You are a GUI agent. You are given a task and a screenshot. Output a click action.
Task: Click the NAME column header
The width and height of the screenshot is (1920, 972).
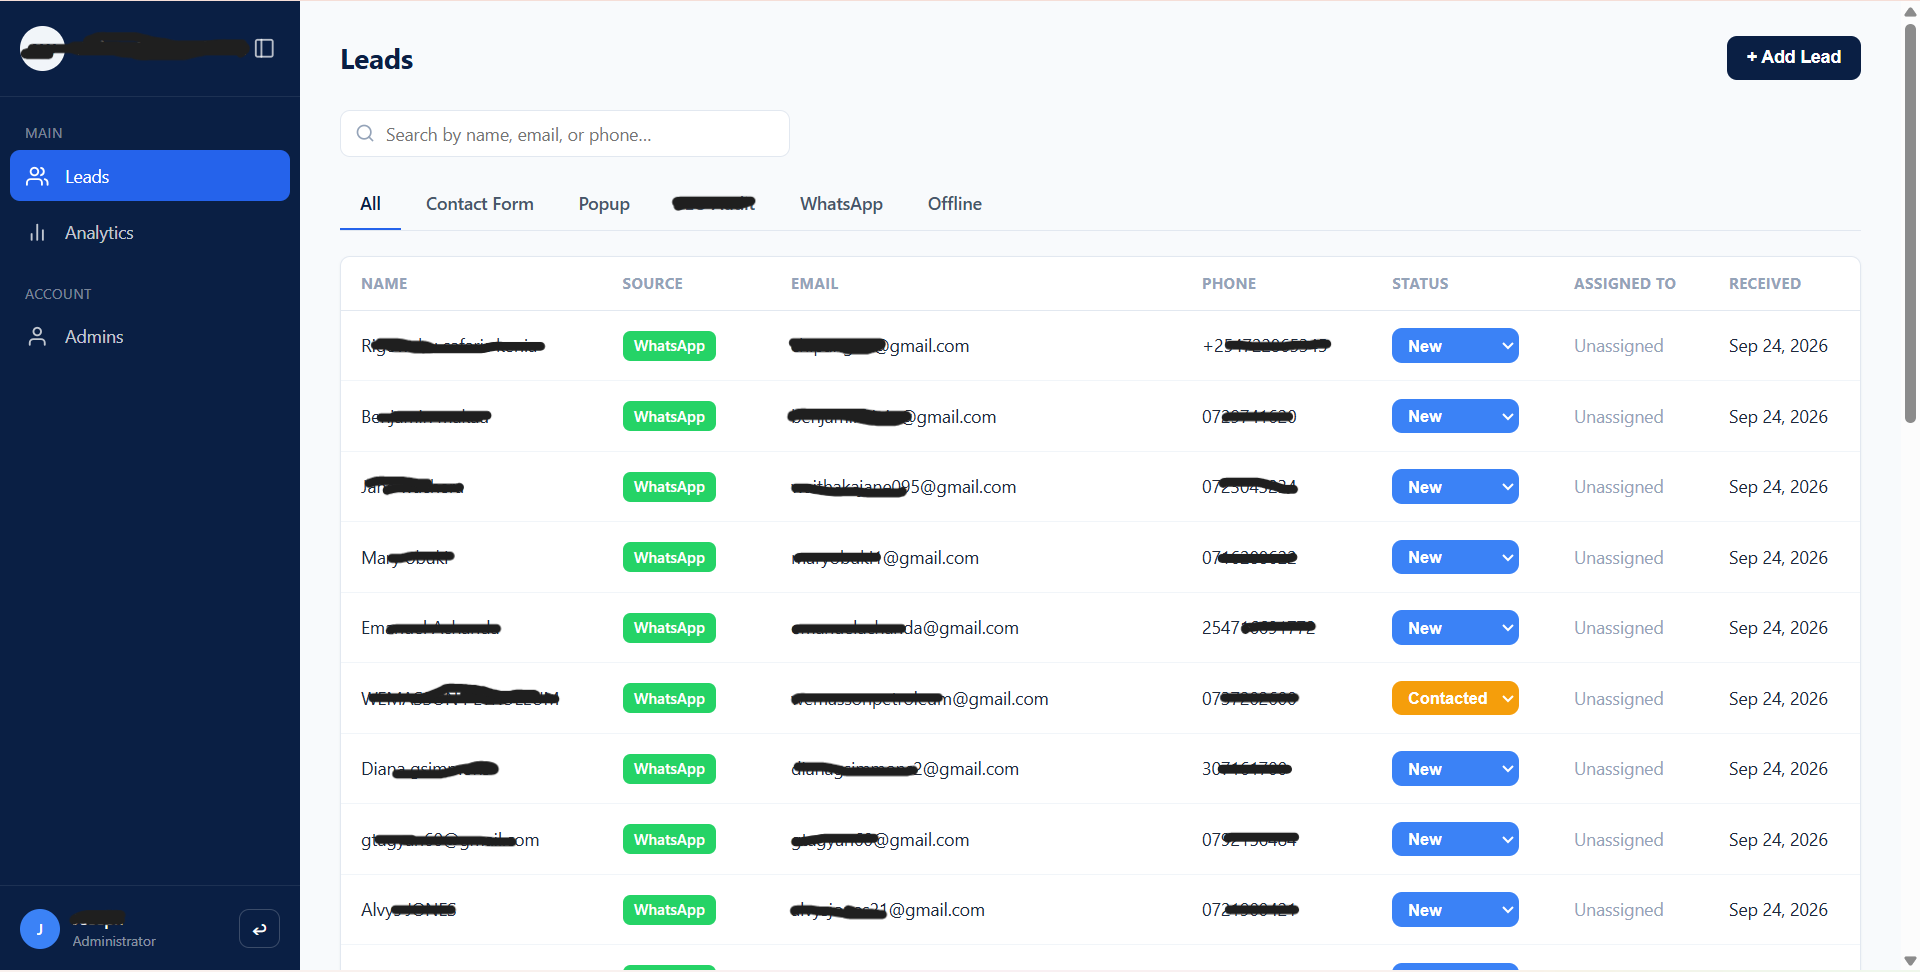click(x=384, y=284)
